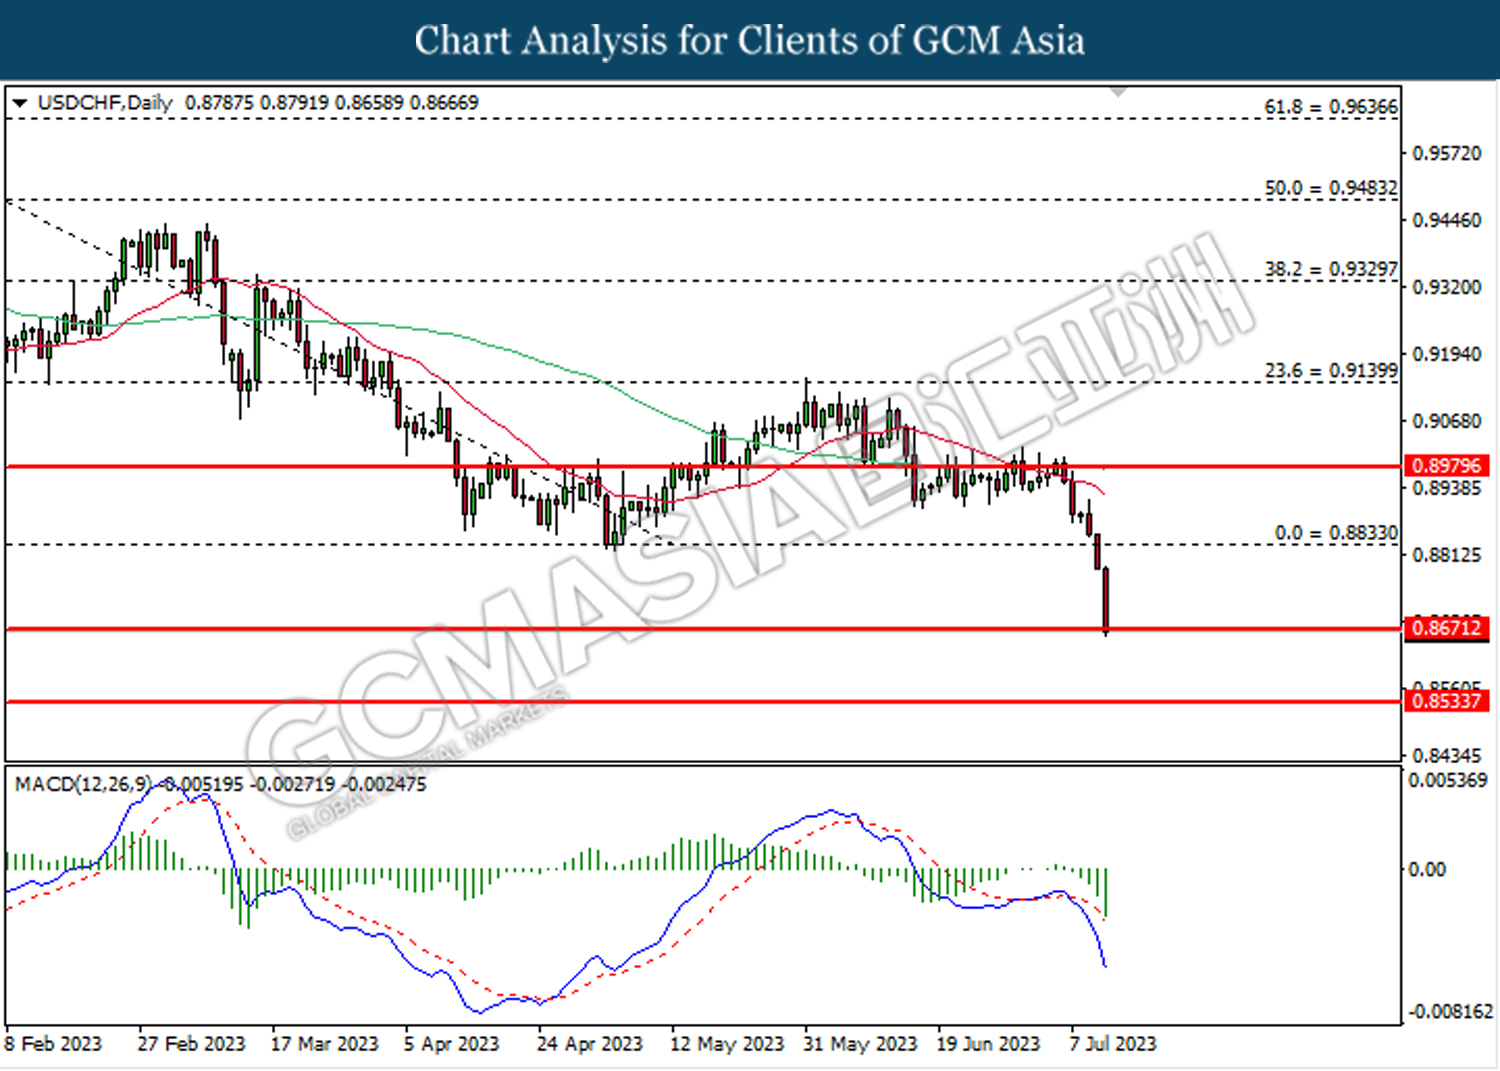
Task: Click the 0.94460 price axis value
Action: pyautogui.click(x=1447, y=220)
